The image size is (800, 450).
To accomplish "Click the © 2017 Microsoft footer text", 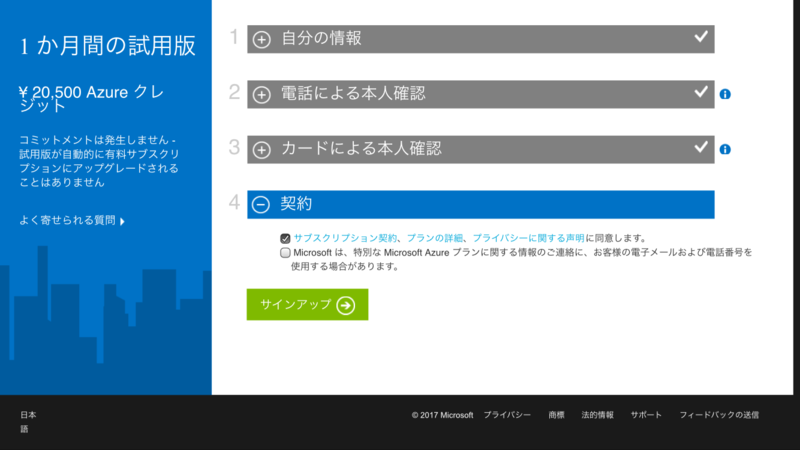I will click(442, 415).
